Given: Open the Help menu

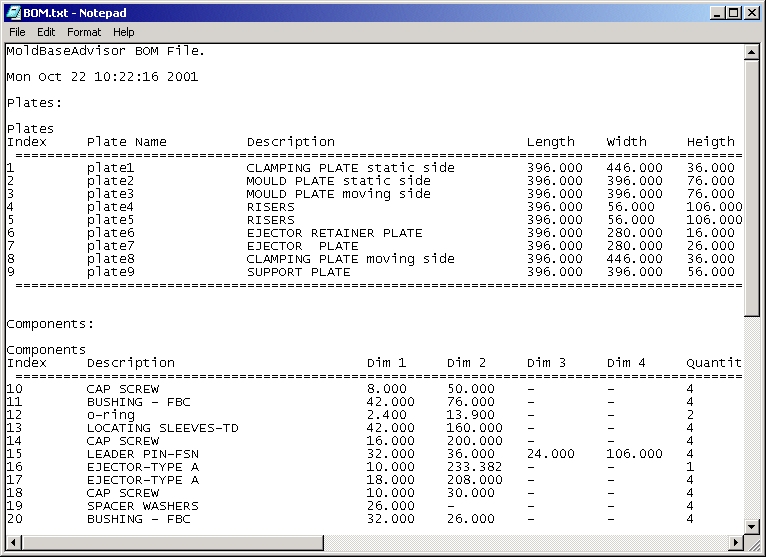Looking at the screenshot, I should click(x=124, y=32).
